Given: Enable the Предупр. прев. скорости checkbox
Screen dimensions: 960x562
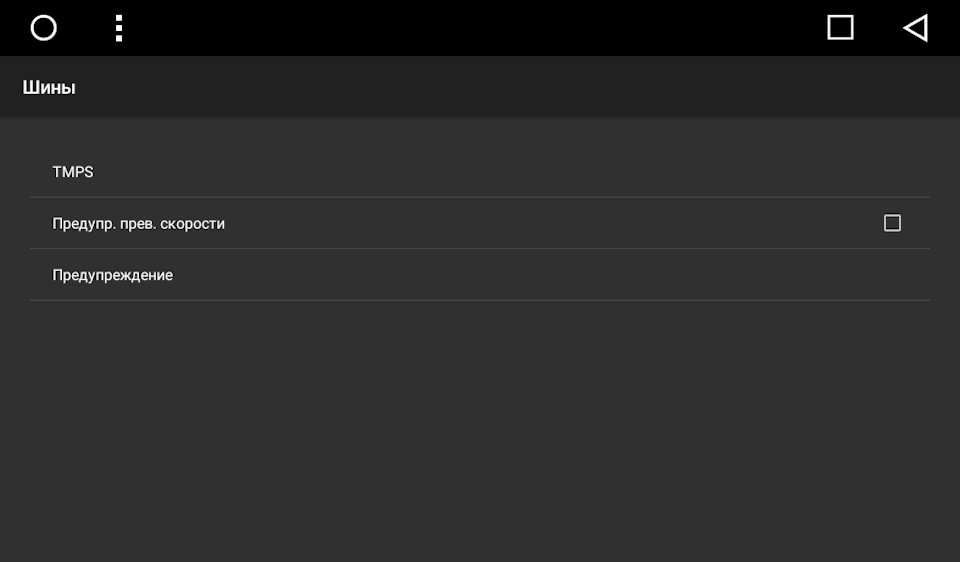Looking at the screenshot, I should 892,223.
